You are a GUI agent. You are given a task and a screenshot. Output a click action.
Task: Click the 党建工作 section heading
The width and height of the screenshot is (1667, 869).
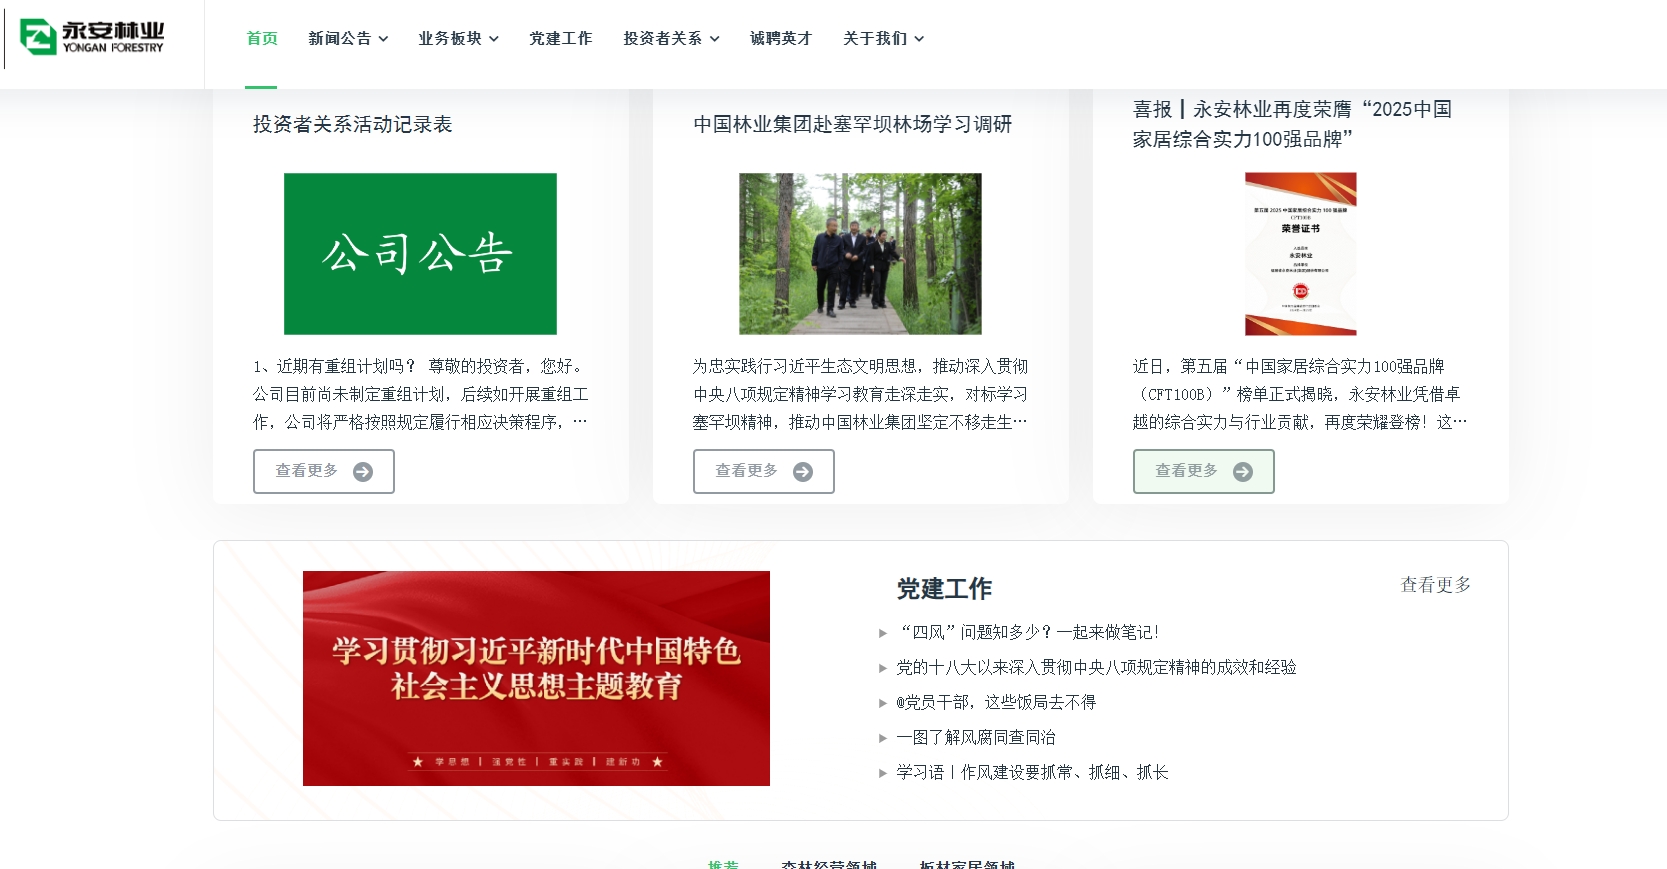point(944,589)
